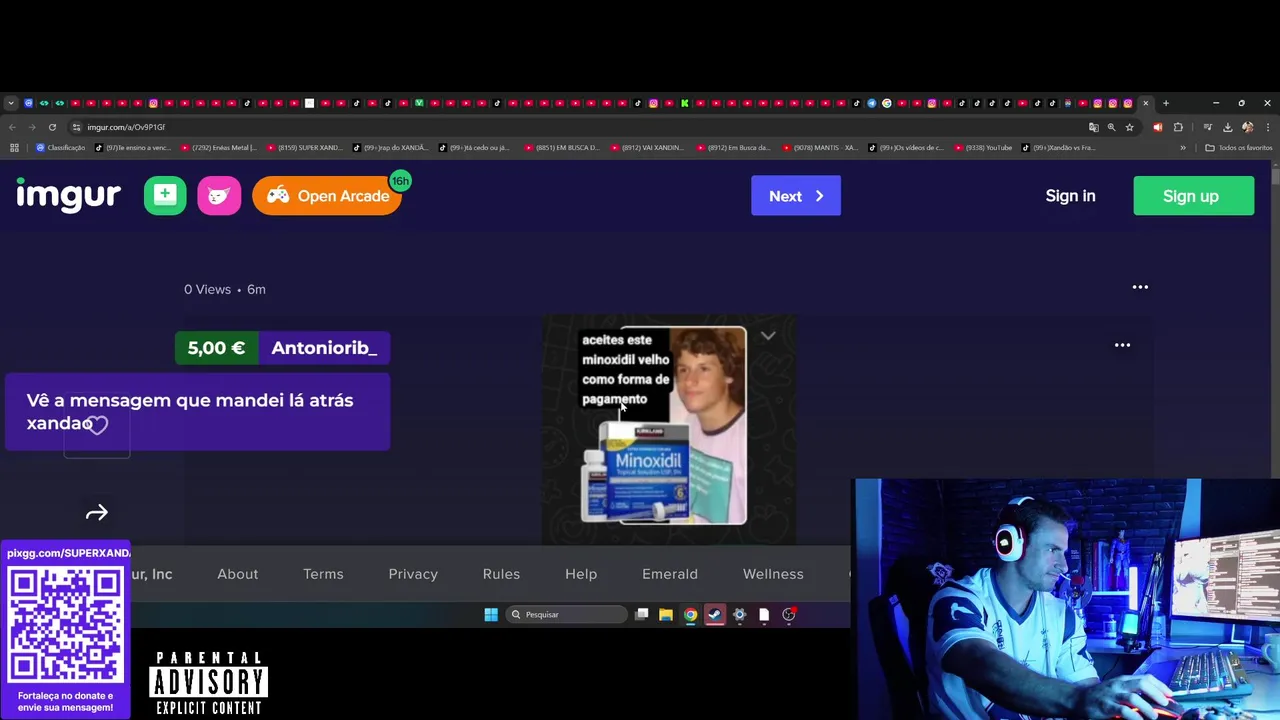Open the Privacy footer link
This screenshot has height=720, width=1280.
(413, 574)
